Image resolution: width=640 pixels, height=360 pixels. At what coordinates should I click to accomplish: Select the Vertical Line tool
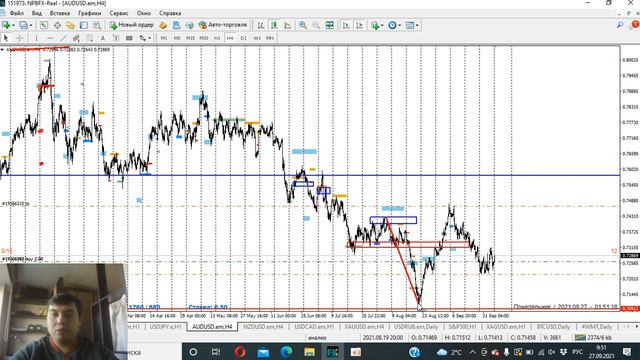pyautogui.click(x=36, y=38)
